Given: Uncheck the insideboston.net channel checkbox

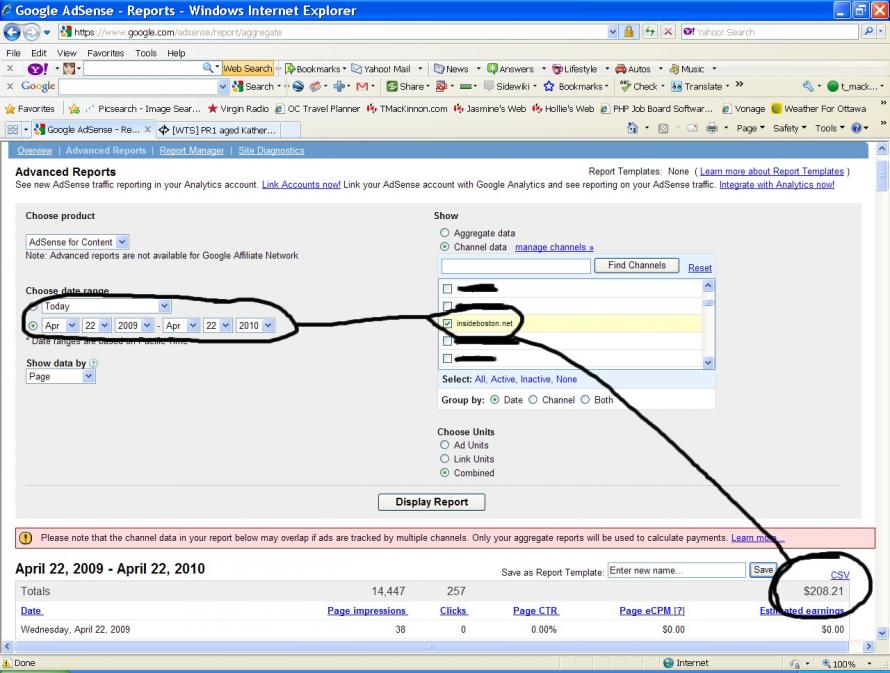Looking at the screenshot, I should point(447,323).
